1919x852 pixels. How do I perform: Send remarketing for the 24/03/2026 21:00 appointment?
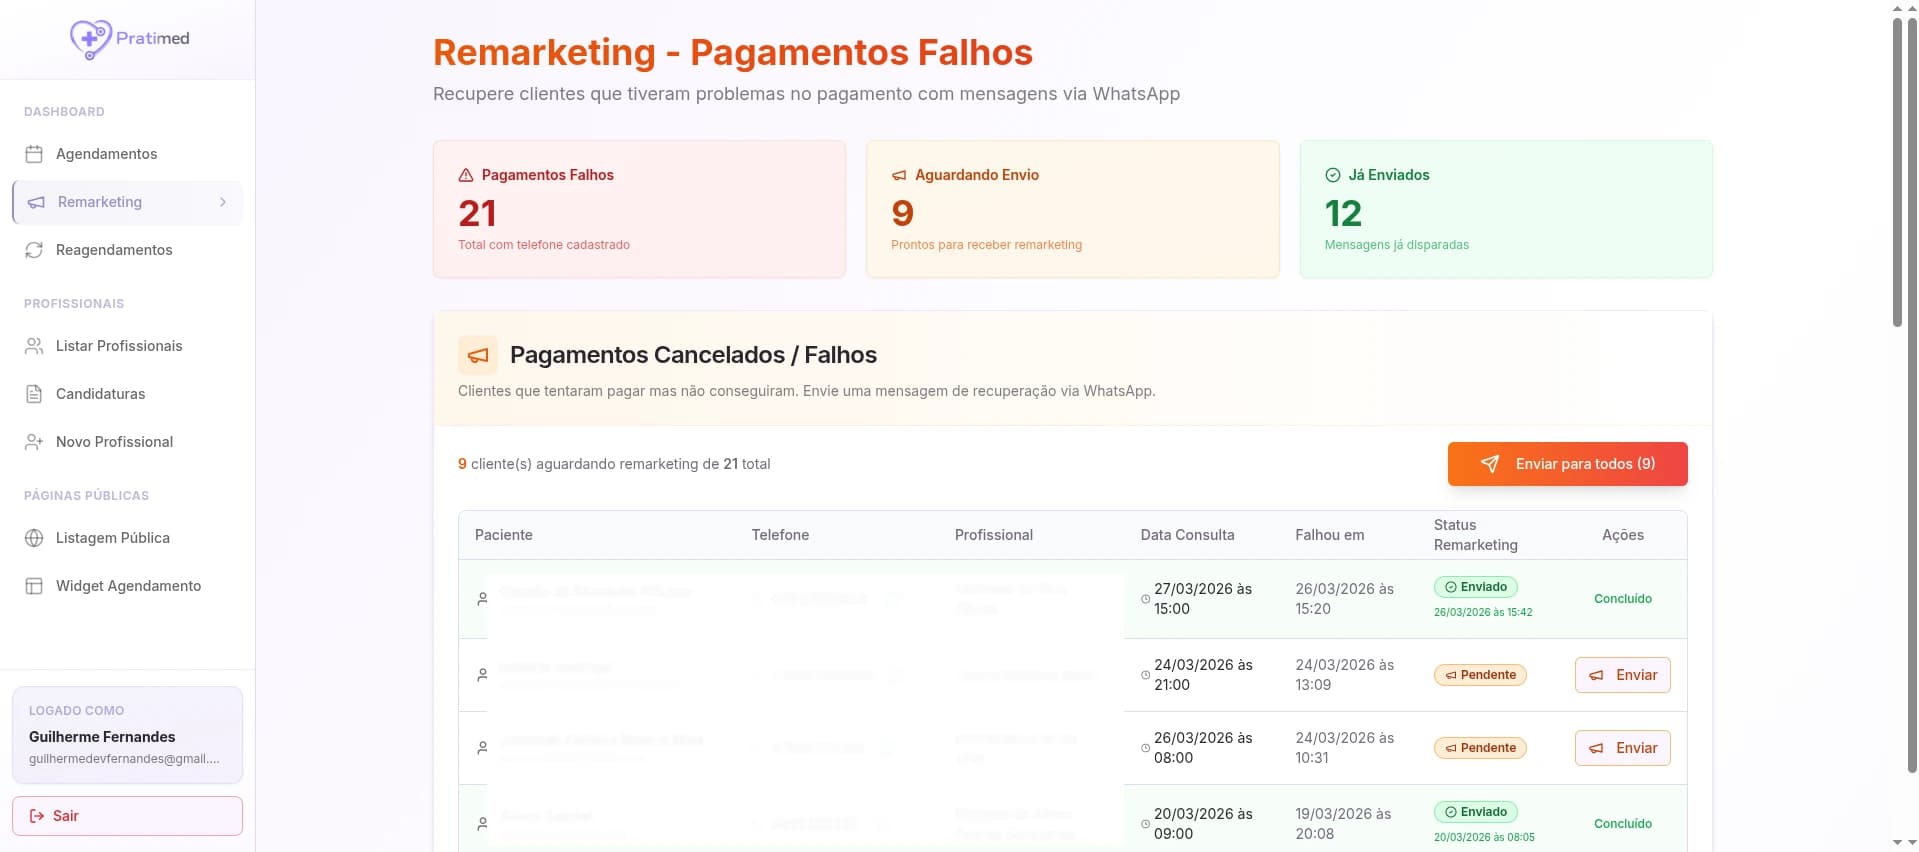pyautogui.click(x=1622, y=675)
